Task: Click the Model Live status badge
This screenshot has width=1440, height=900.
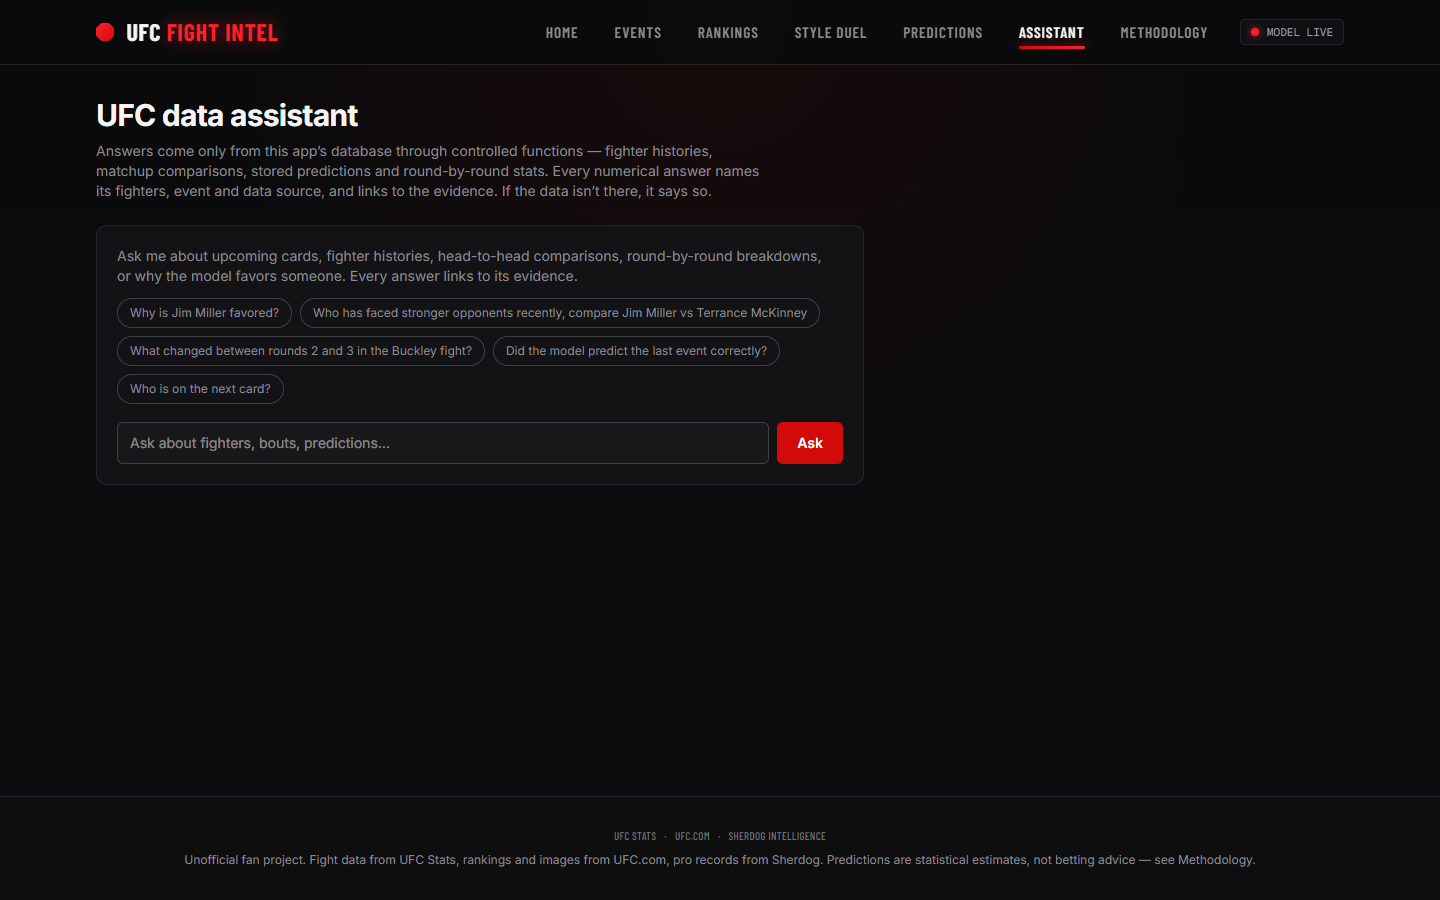Action: click(x=1292, y=32)
